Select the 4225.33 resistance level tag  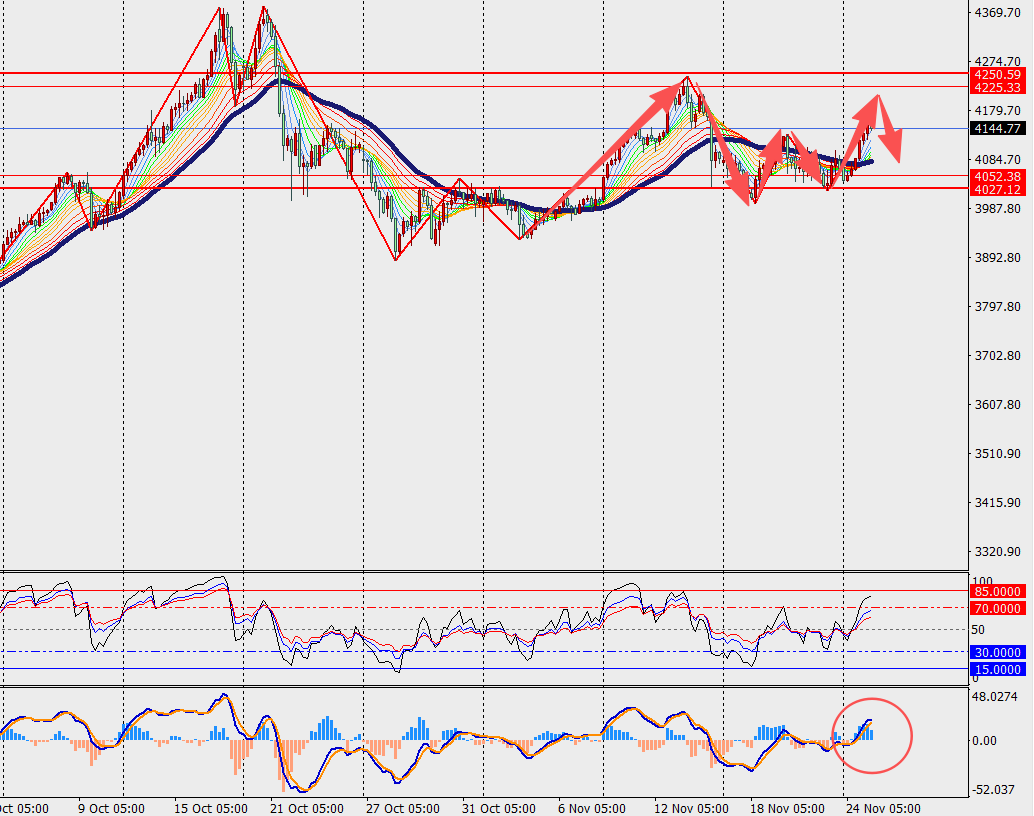[x=997, y=87]
